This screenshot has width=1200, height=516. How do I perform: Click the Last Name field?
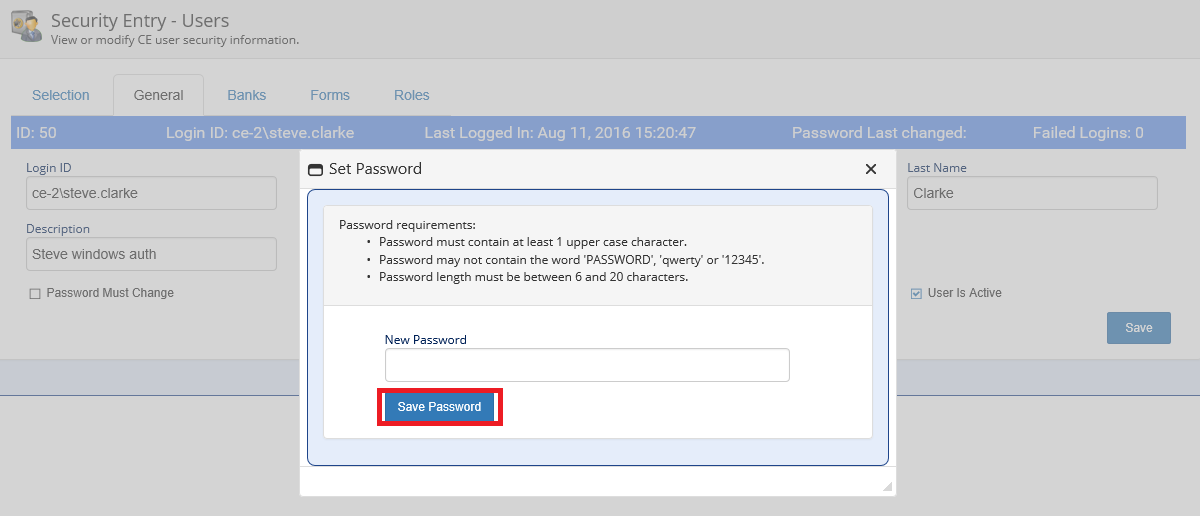[1032, 193]
